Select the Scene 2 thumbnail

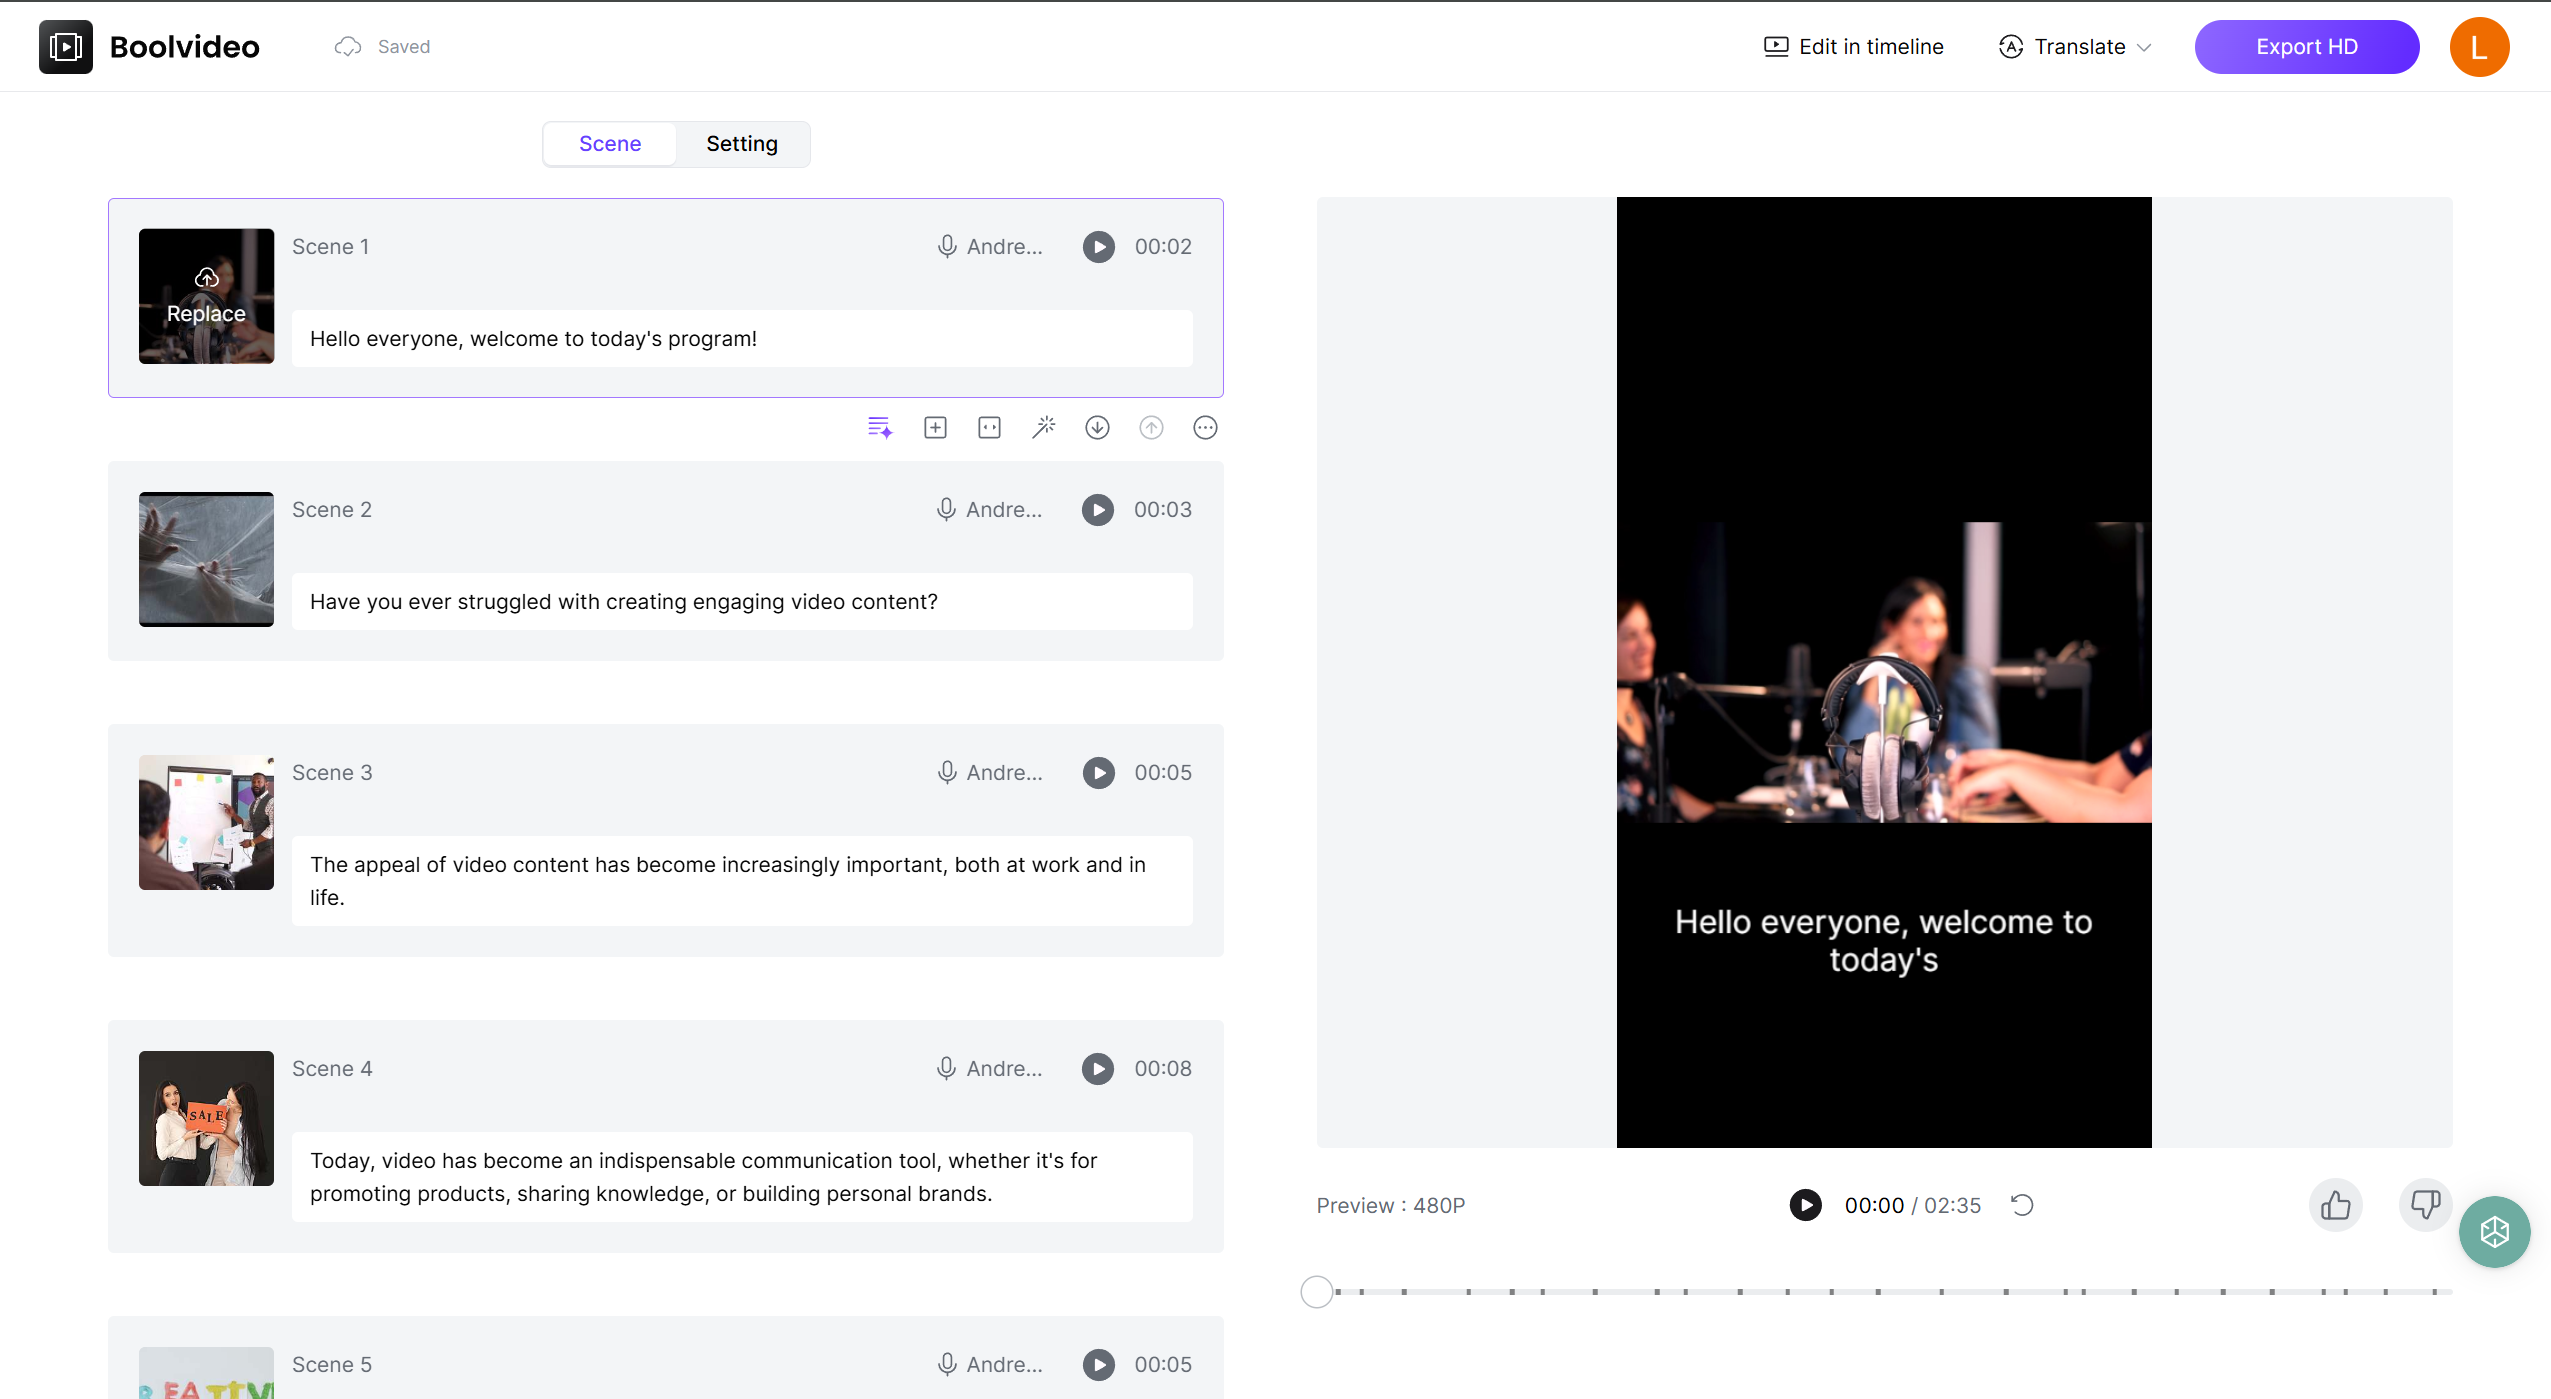(206, 559)
